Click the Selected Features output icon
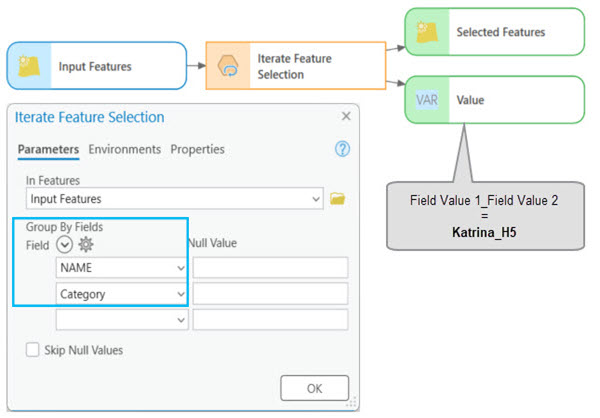The image size is (600, 418). click(x=428, y=32)
